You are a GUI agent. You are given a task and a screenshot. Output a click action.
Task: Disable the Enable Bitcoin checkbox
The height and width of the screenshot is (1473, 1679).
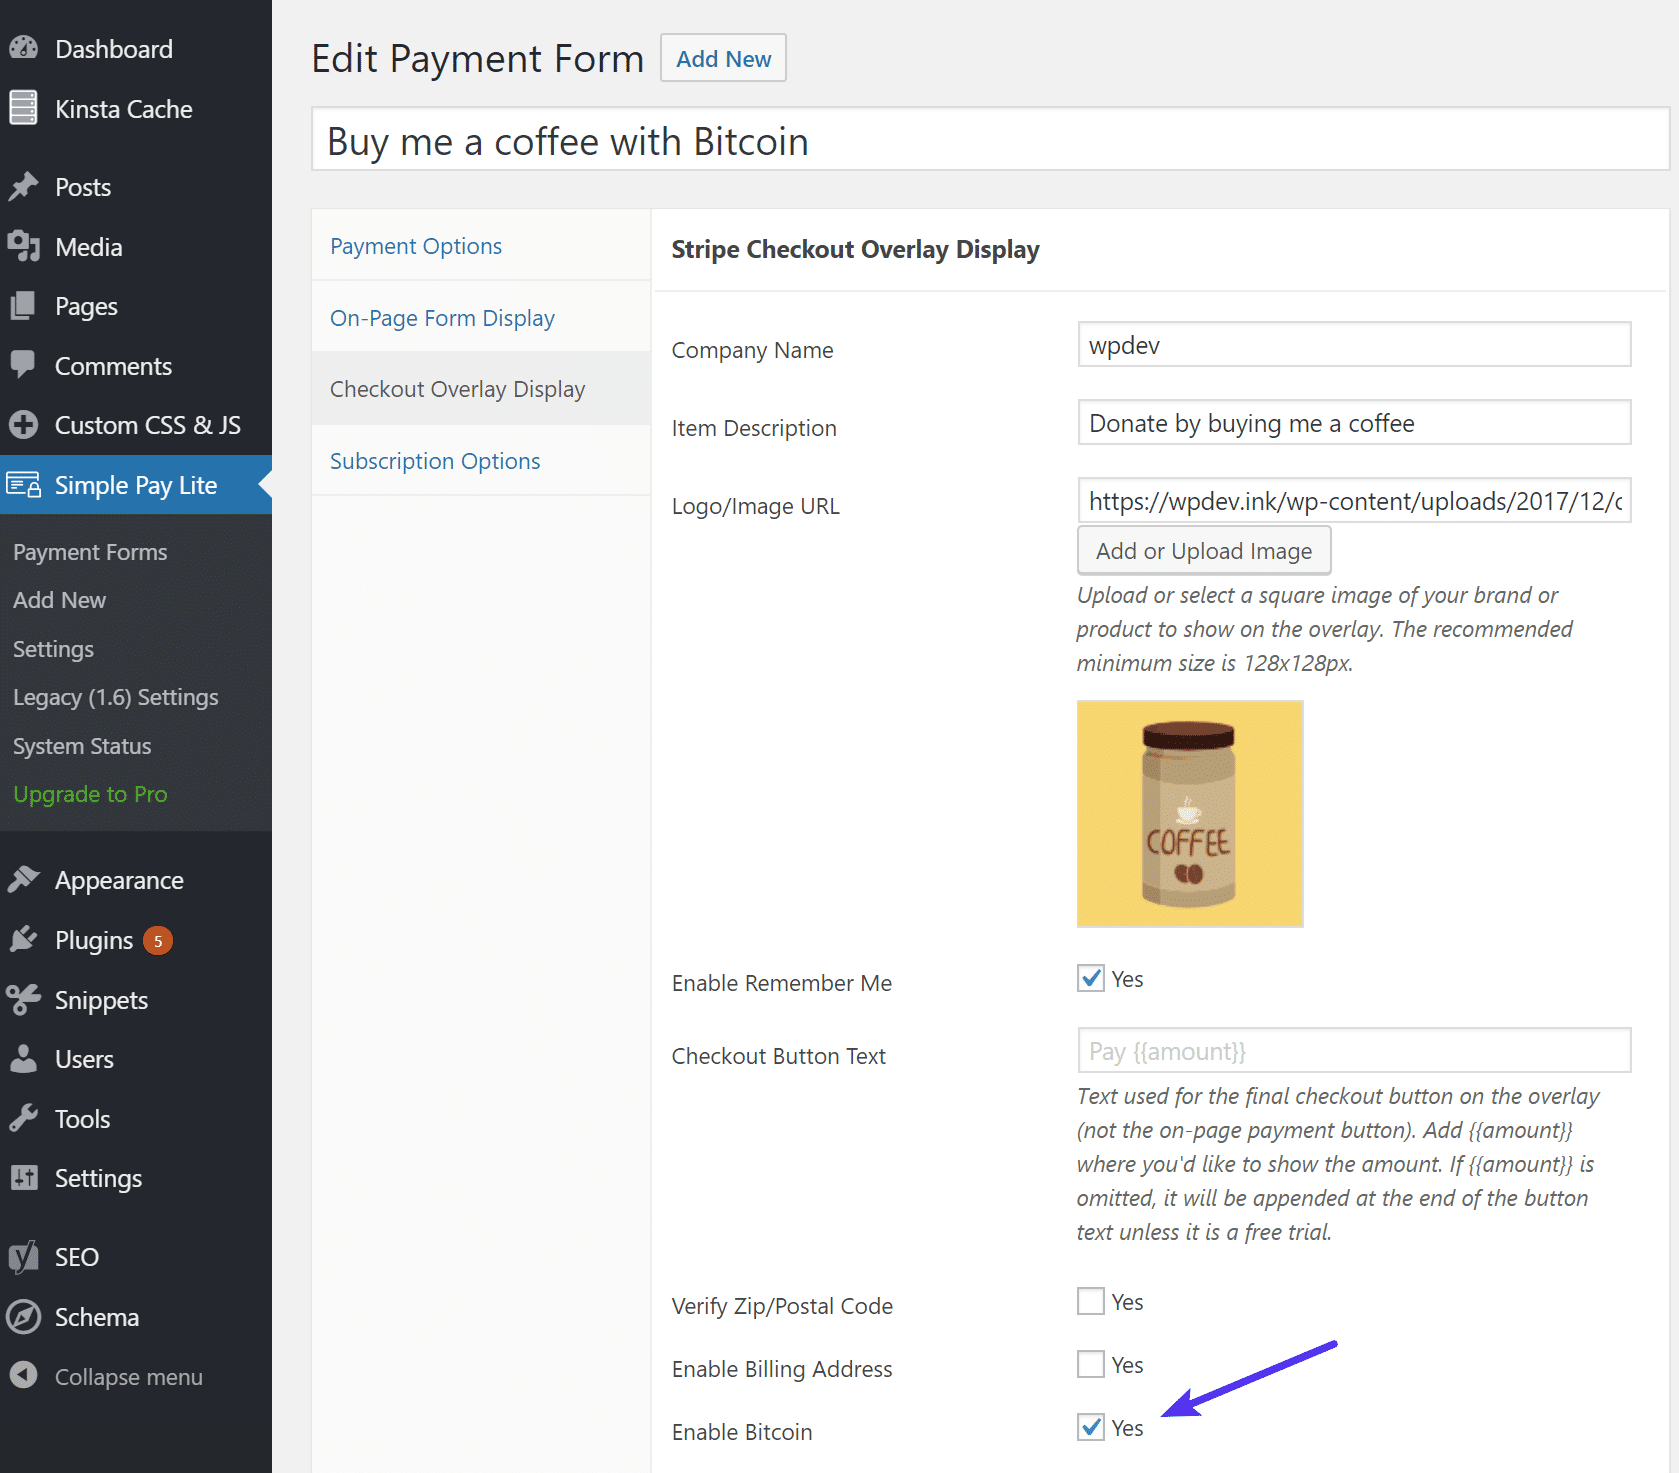point(1090,1428)
